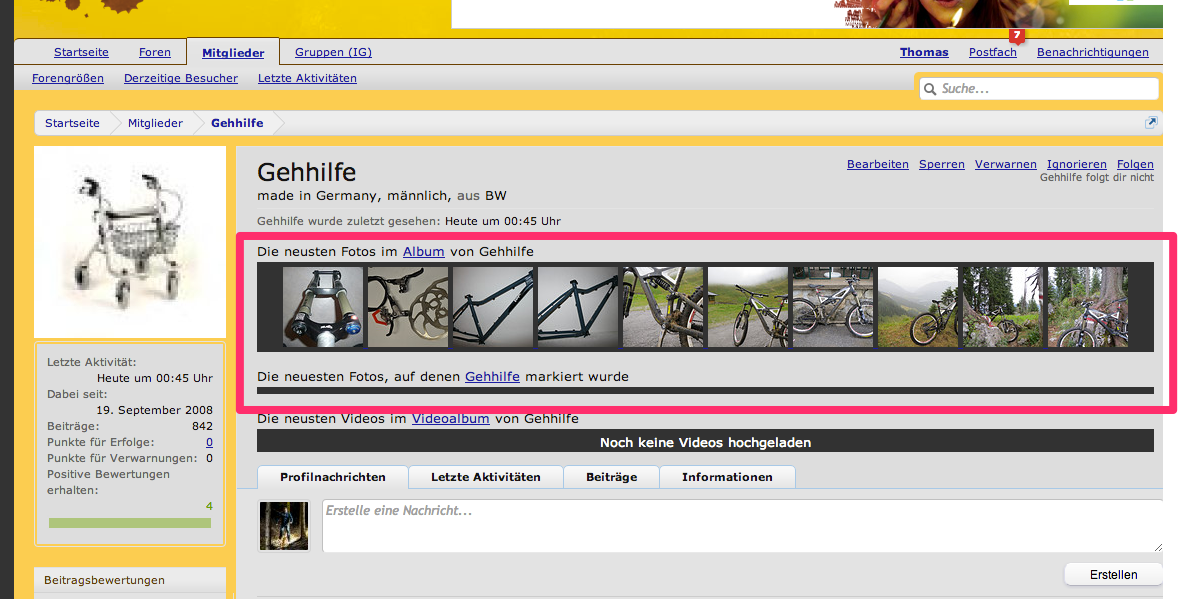1197x599 pixels.
Task: Open the Gruppen (IG) navigation tab
Action: 334,52
